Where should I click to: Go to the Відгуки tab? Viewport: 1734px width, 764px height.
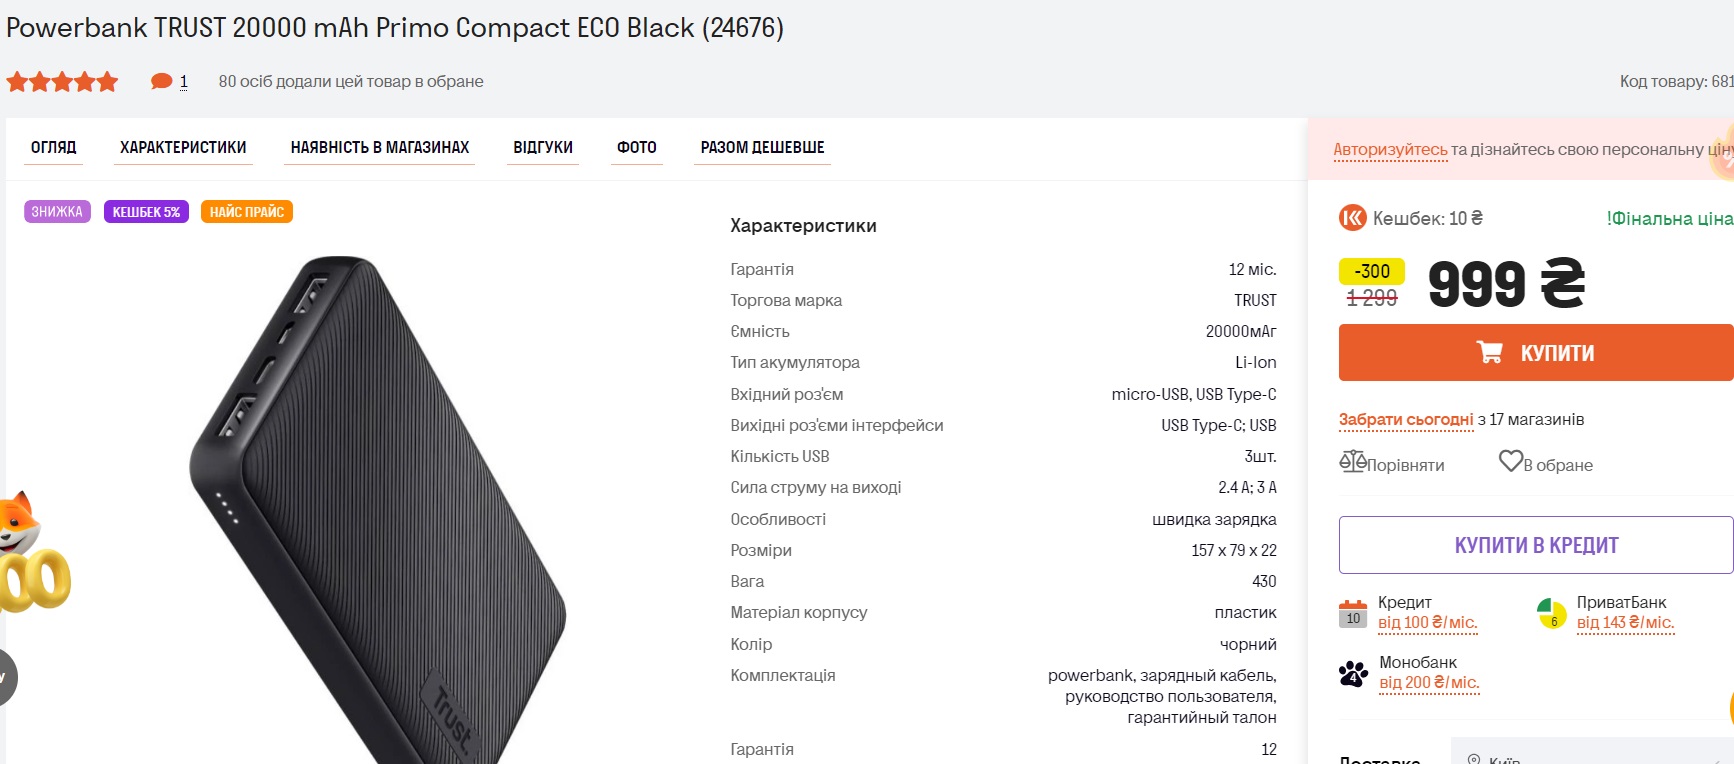pos(543,147)
